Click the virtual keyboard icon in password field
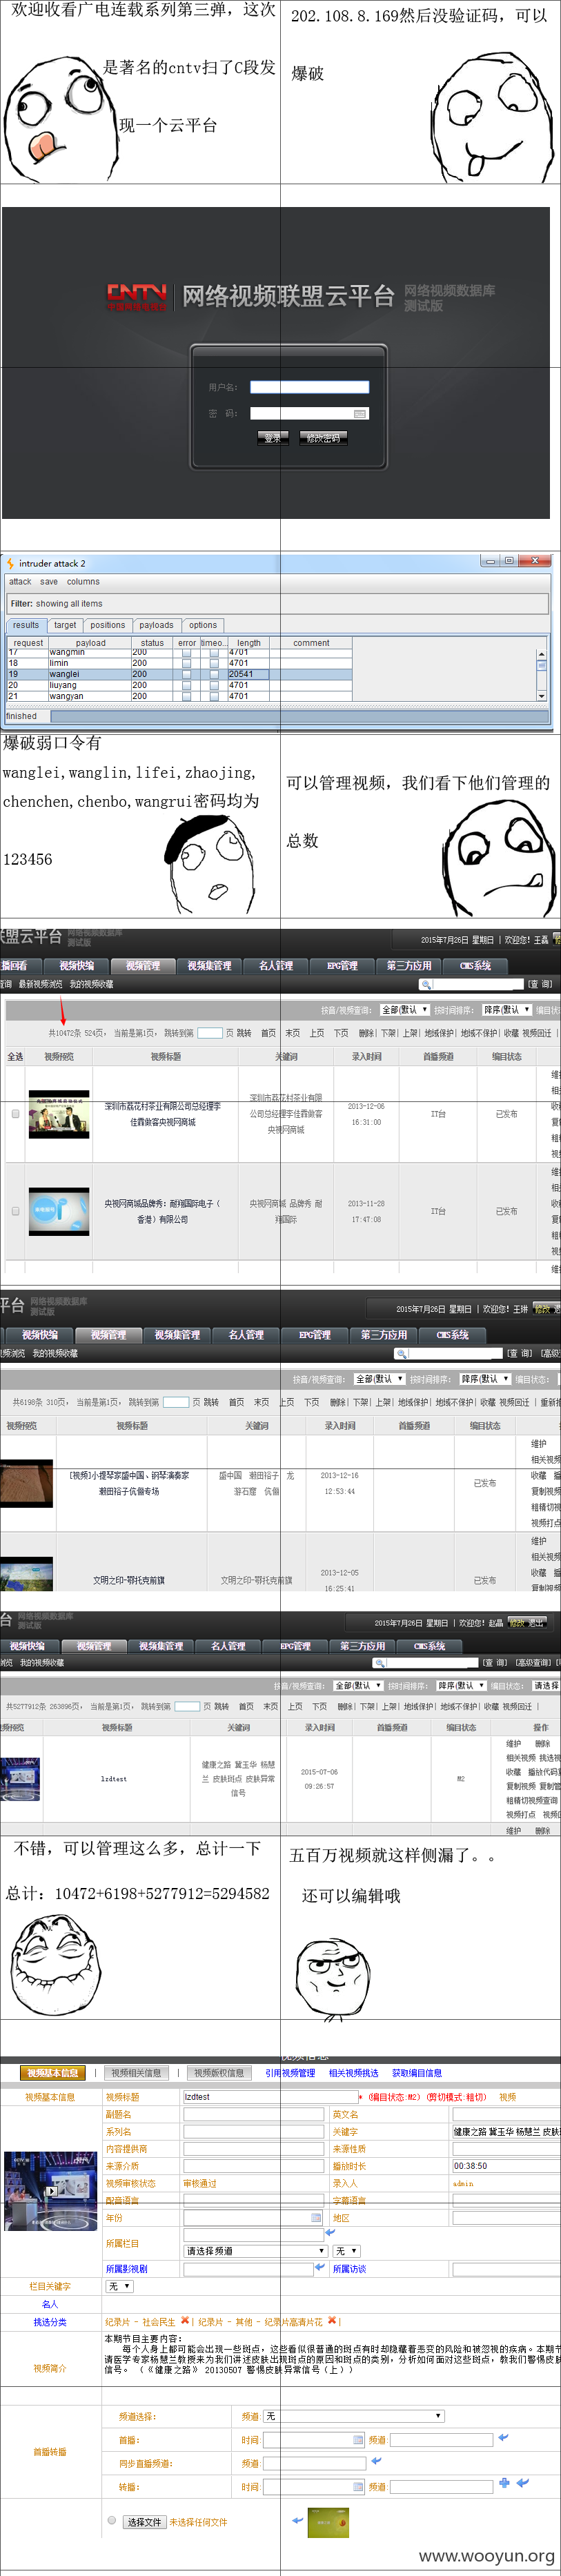 [x=360, y=413]
